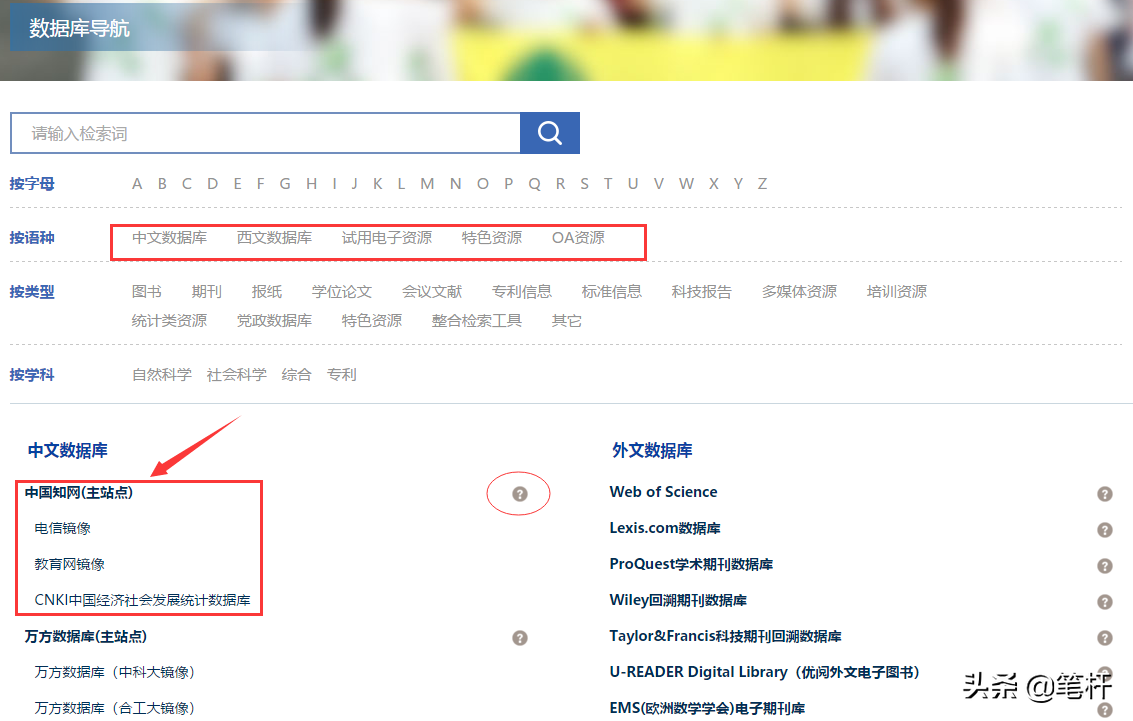
Task: Select OA资源 filter
Action: [578, 238]
